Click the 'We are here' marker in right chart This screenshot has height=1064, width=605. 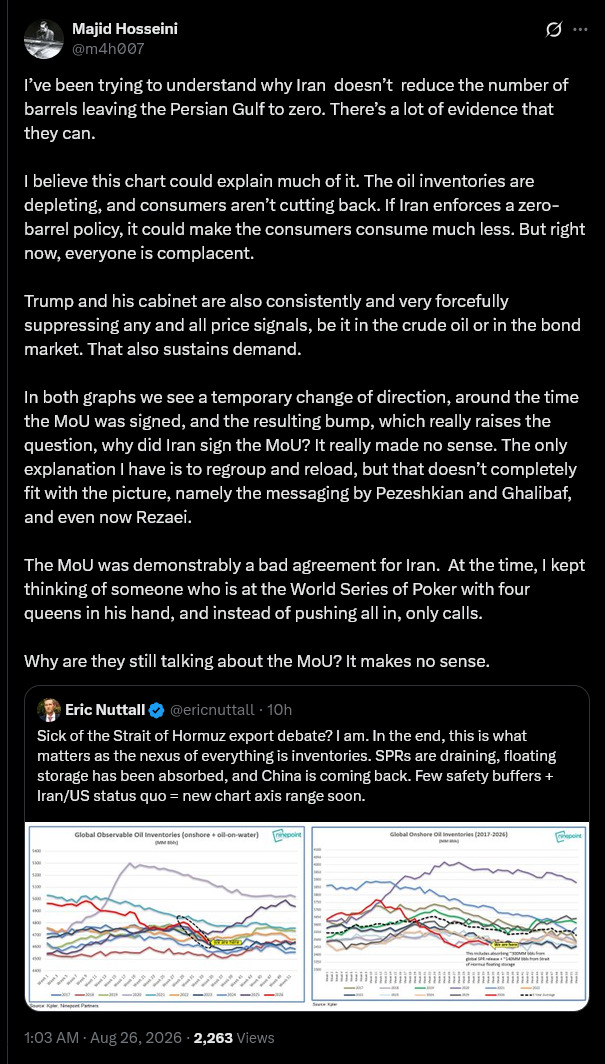(507, 944)
